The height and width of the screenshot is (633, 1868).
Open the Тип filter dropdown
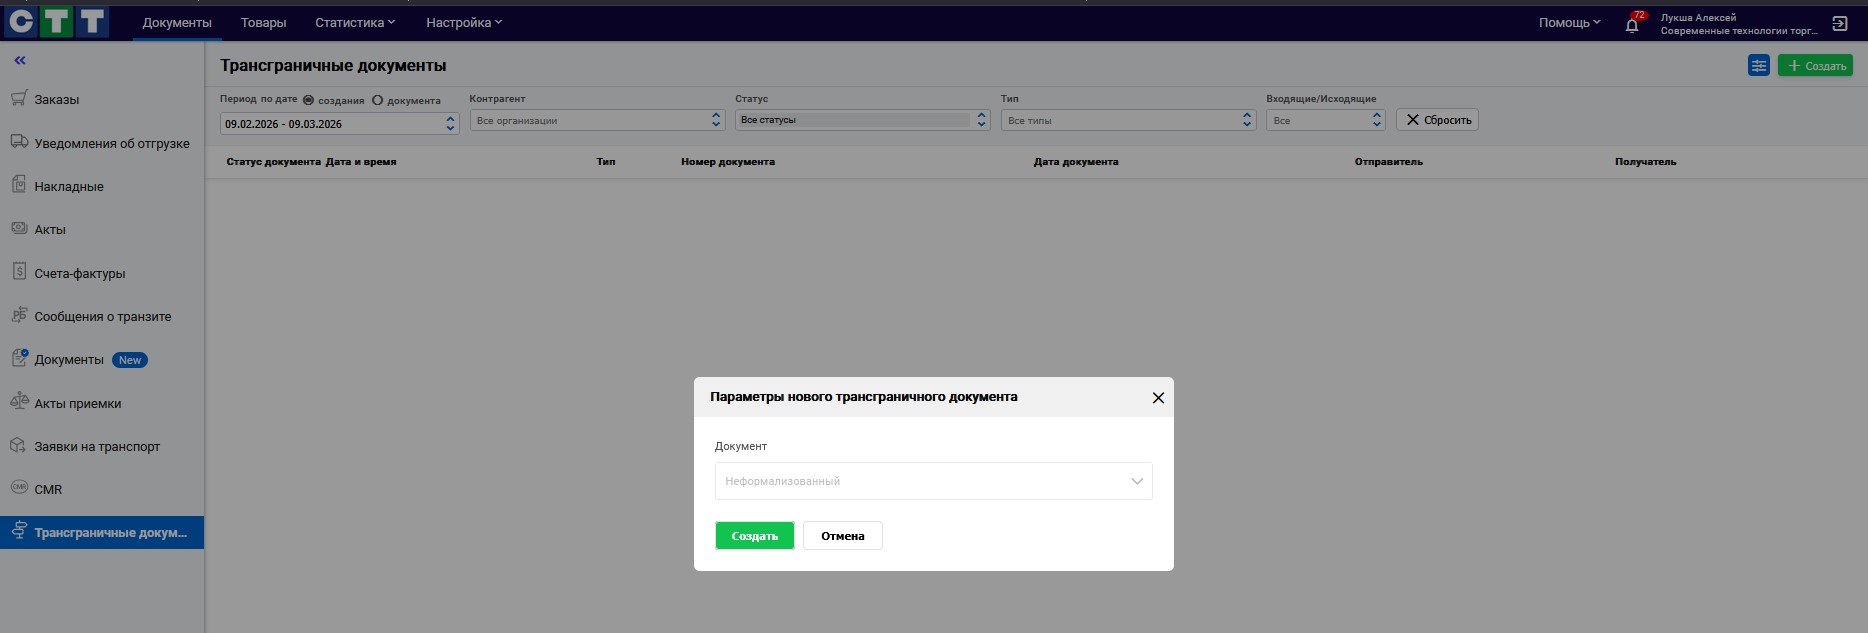pos(1128,120)
